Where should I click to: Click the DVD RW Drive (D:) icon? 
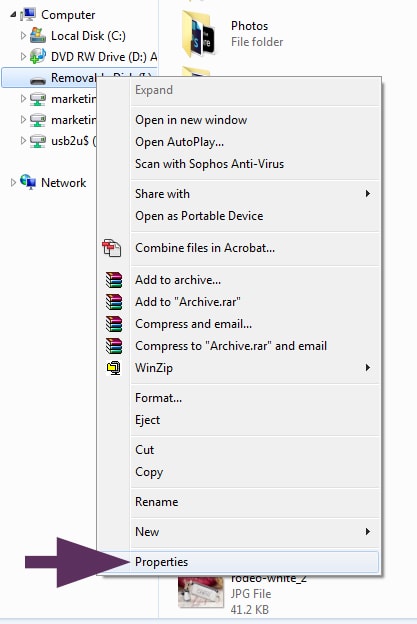38,57
